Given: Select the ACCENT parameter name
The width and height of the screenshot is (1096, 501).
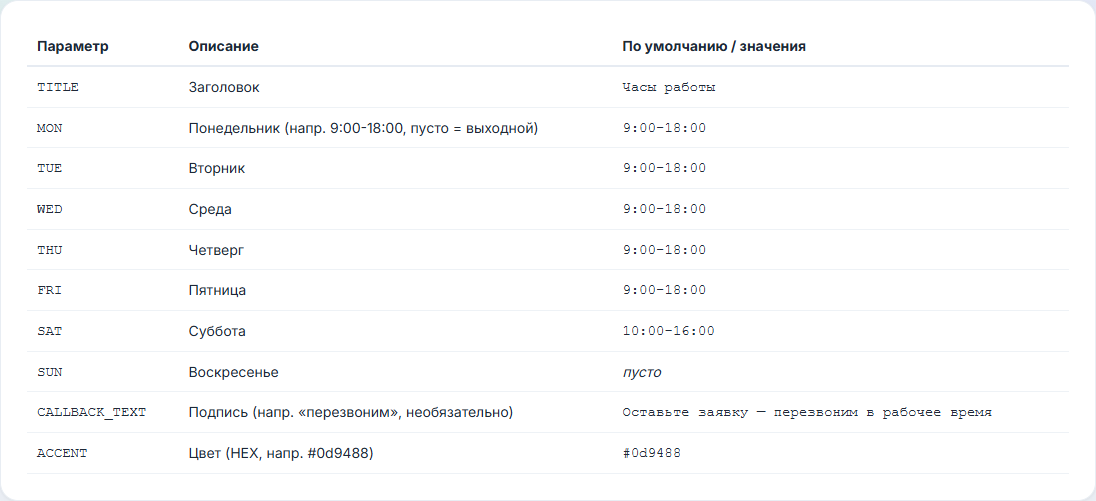Looking at the screenshot, I should click(62, 453).
